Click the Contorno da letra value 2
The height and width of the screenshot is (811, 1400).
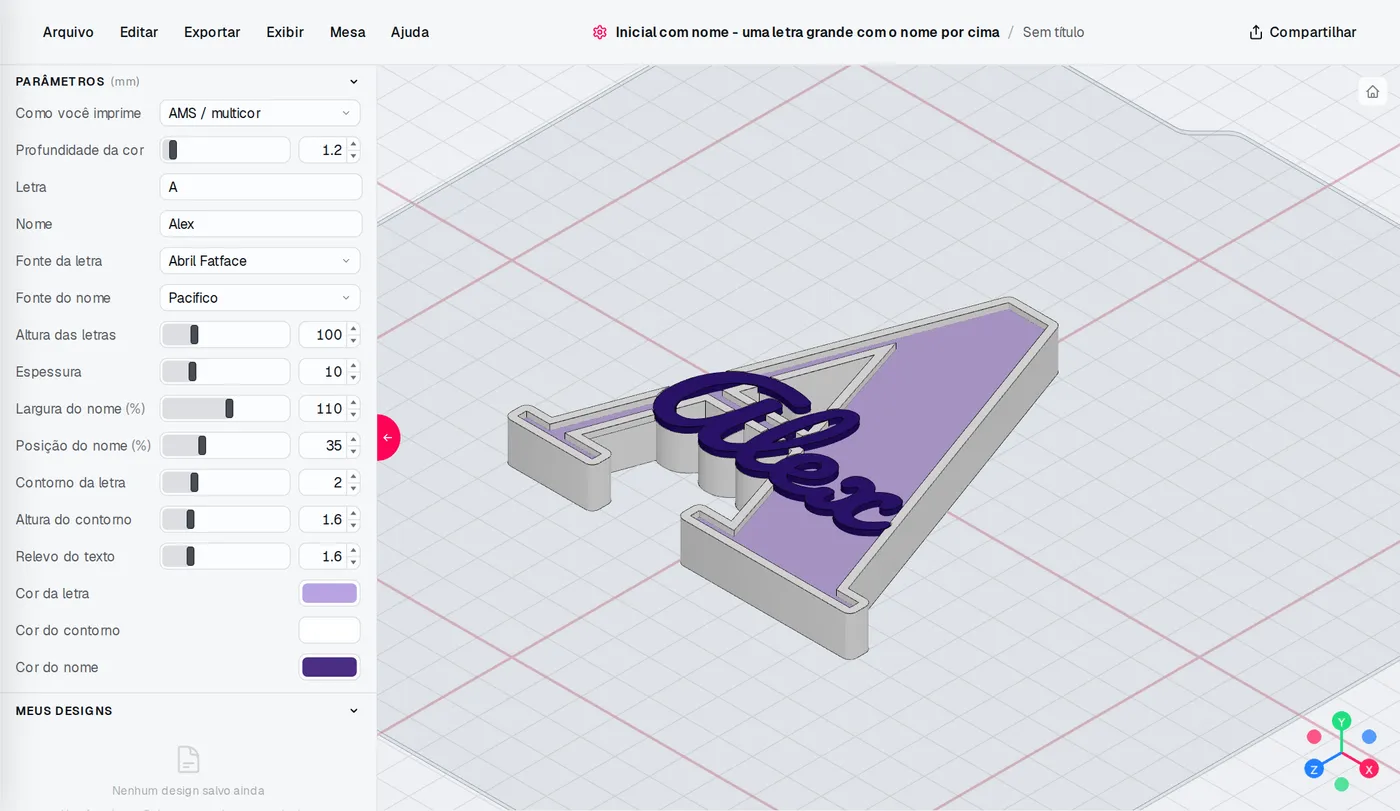pos(322,483)
